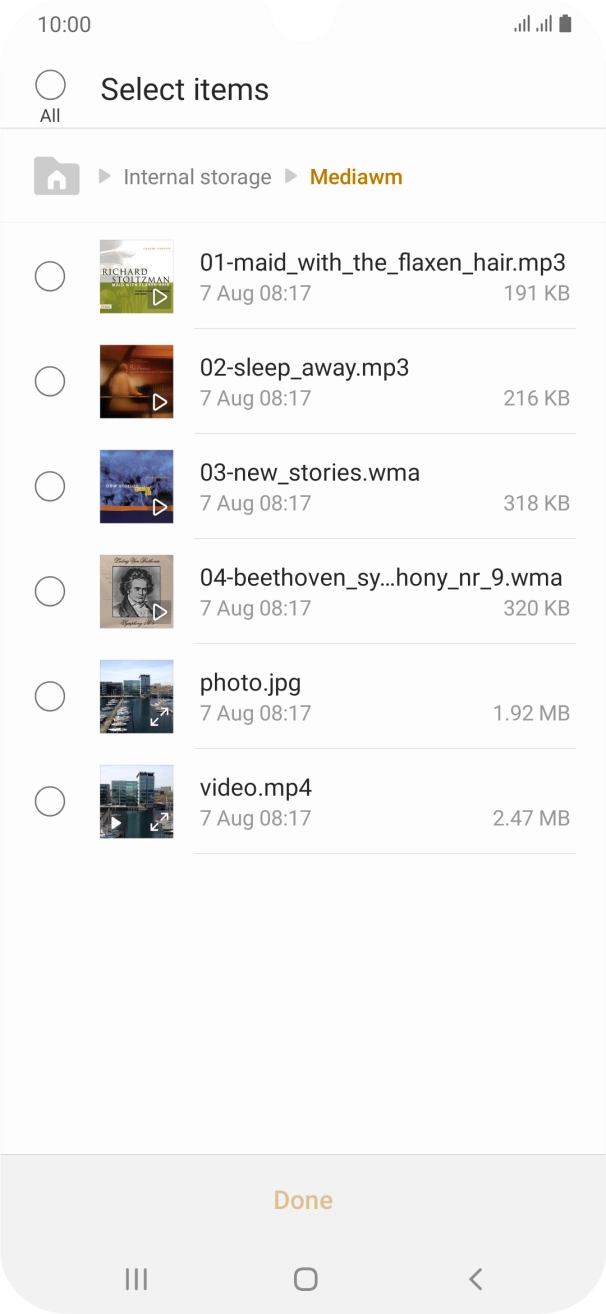Image resolution: width=606 pixels, height=1314 pixels.
Task: Enable the All selection circle
Action: pyautogui.click(x=50, y=85)
